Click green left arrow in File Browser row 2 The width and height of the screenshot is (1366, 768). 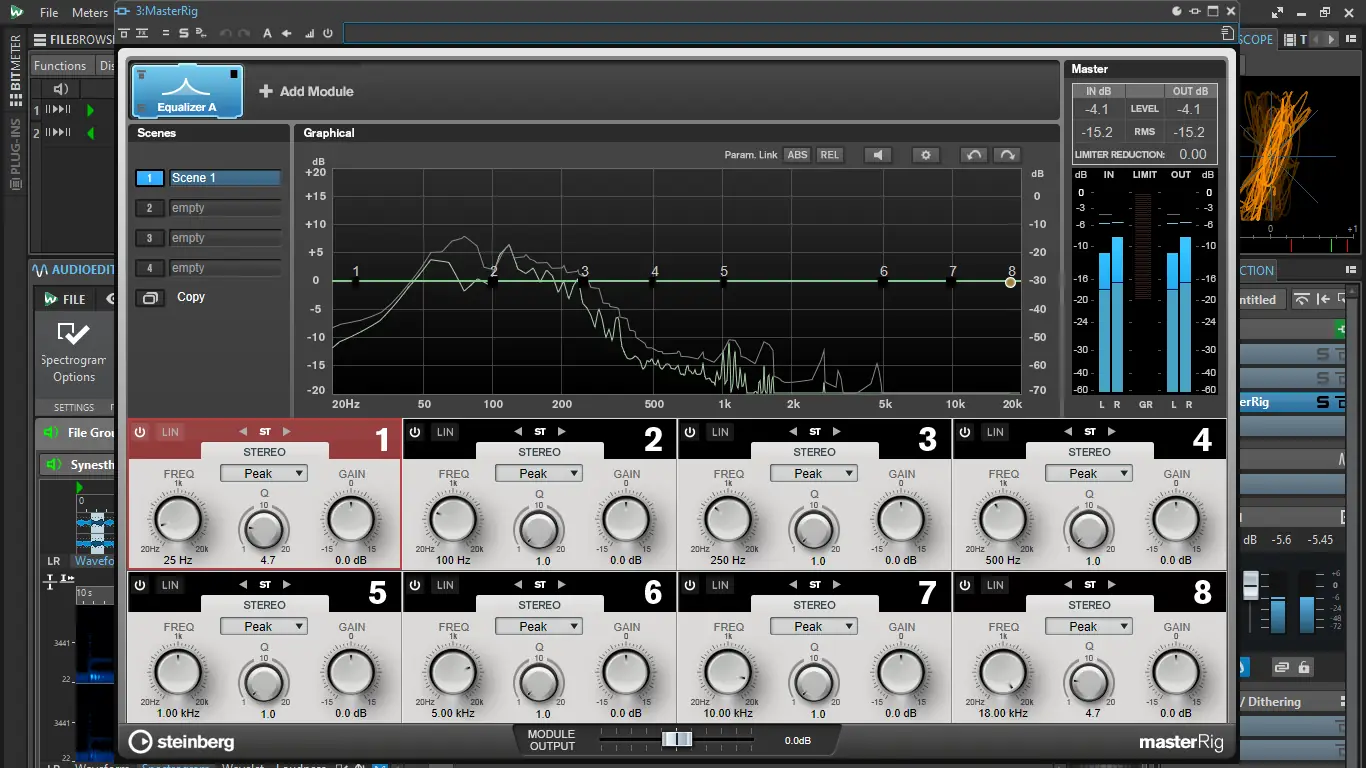pyautogui.click(x=90, y=133)
